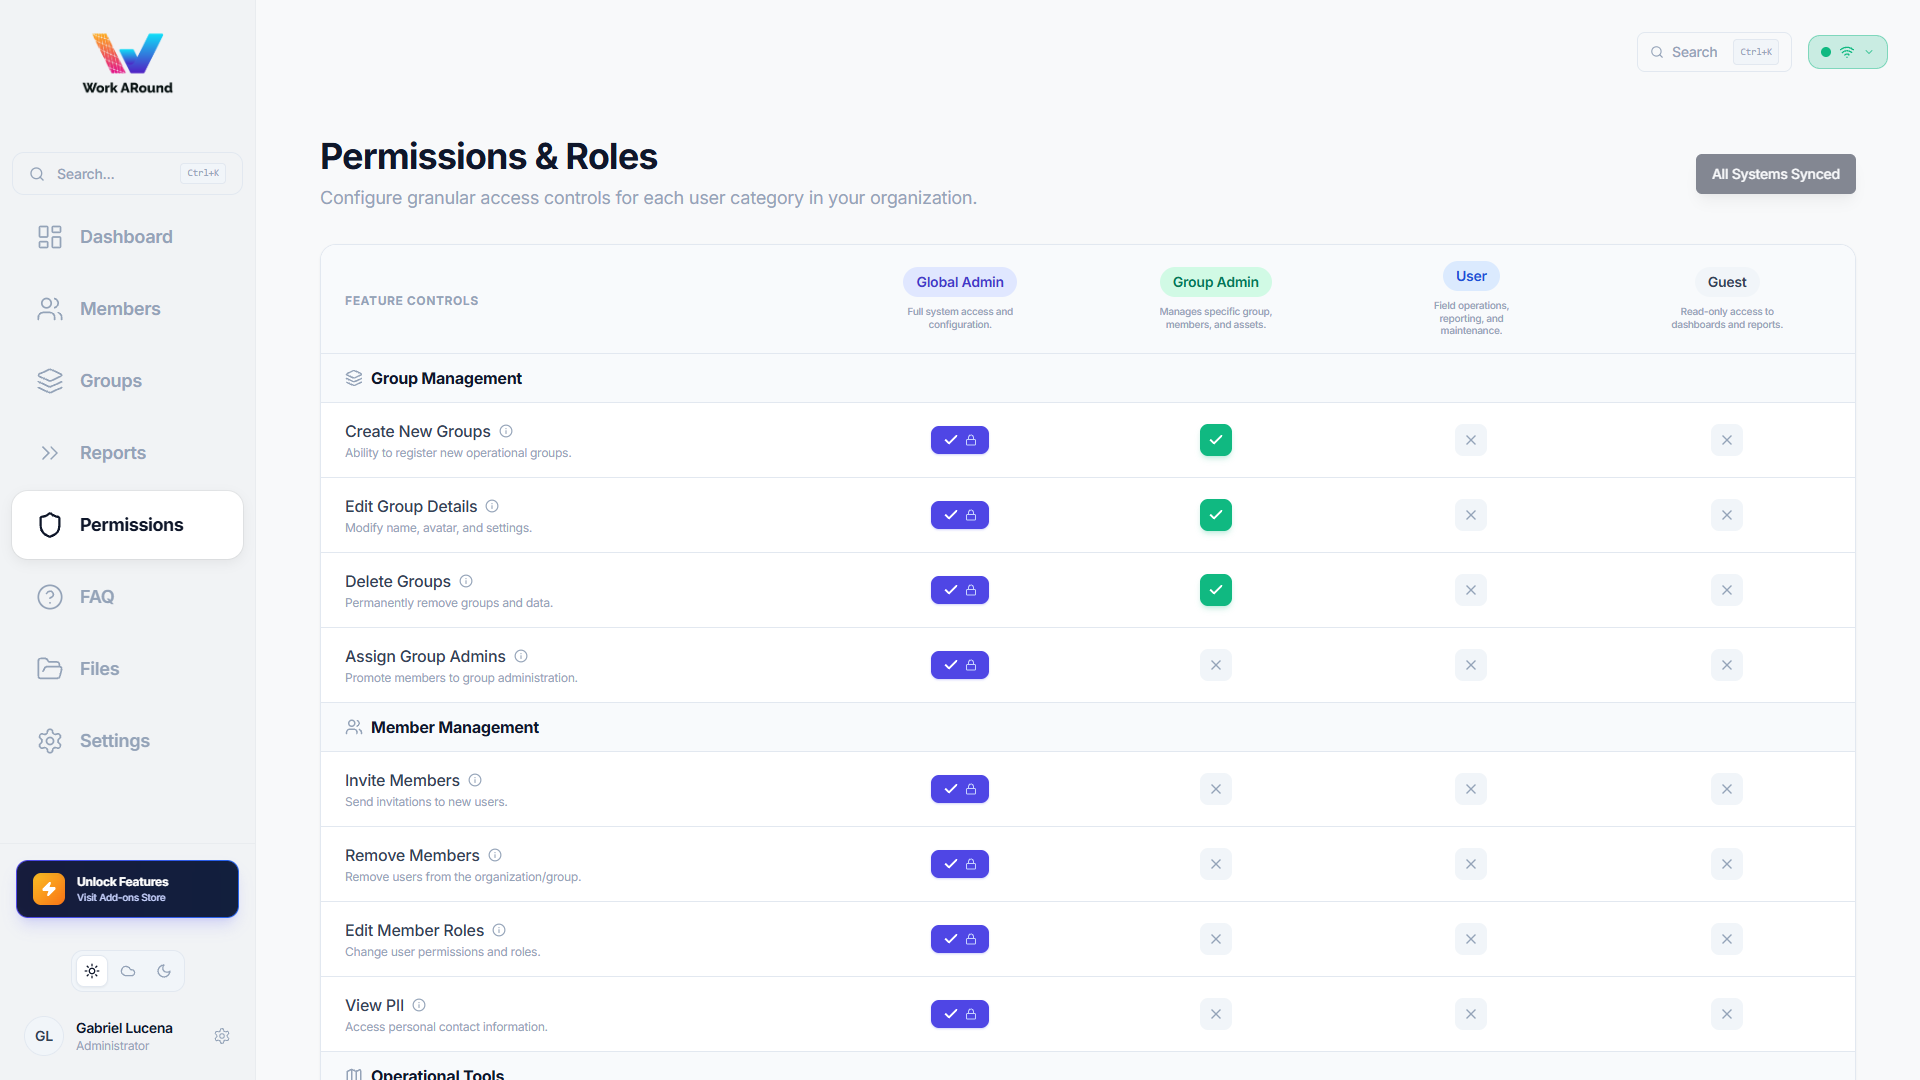Collapse the Group Management section header
The width and height of the screenshot is (1920, 1080).
[x=1088, y=378]
